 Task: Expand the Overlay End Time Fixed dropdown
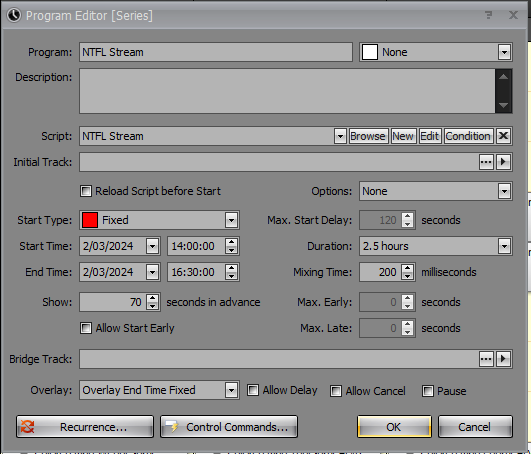click(x=231, y=390)
